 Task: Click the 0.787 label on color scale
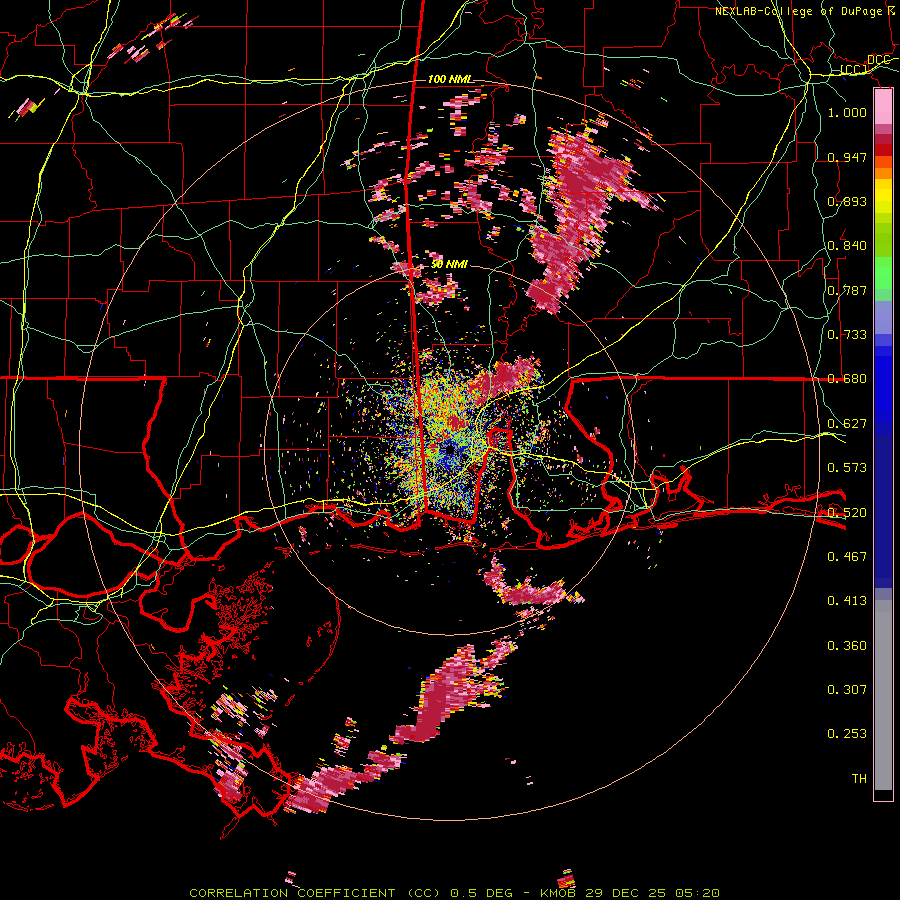[x=847, y=290]
